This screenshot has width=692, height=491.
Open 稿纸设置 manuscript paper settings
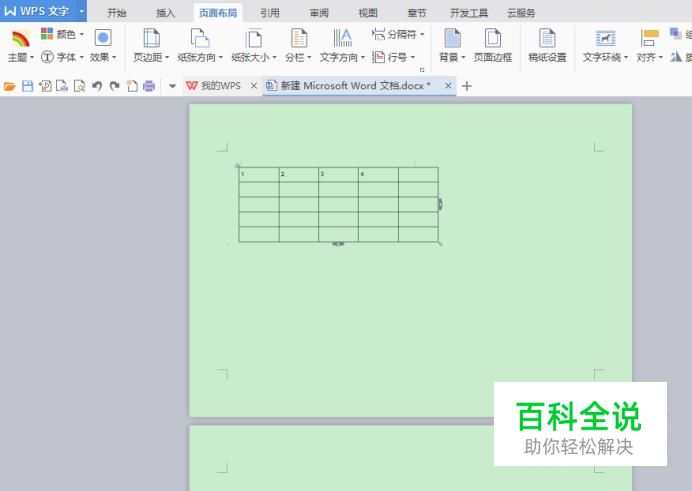tap(547, 45)
